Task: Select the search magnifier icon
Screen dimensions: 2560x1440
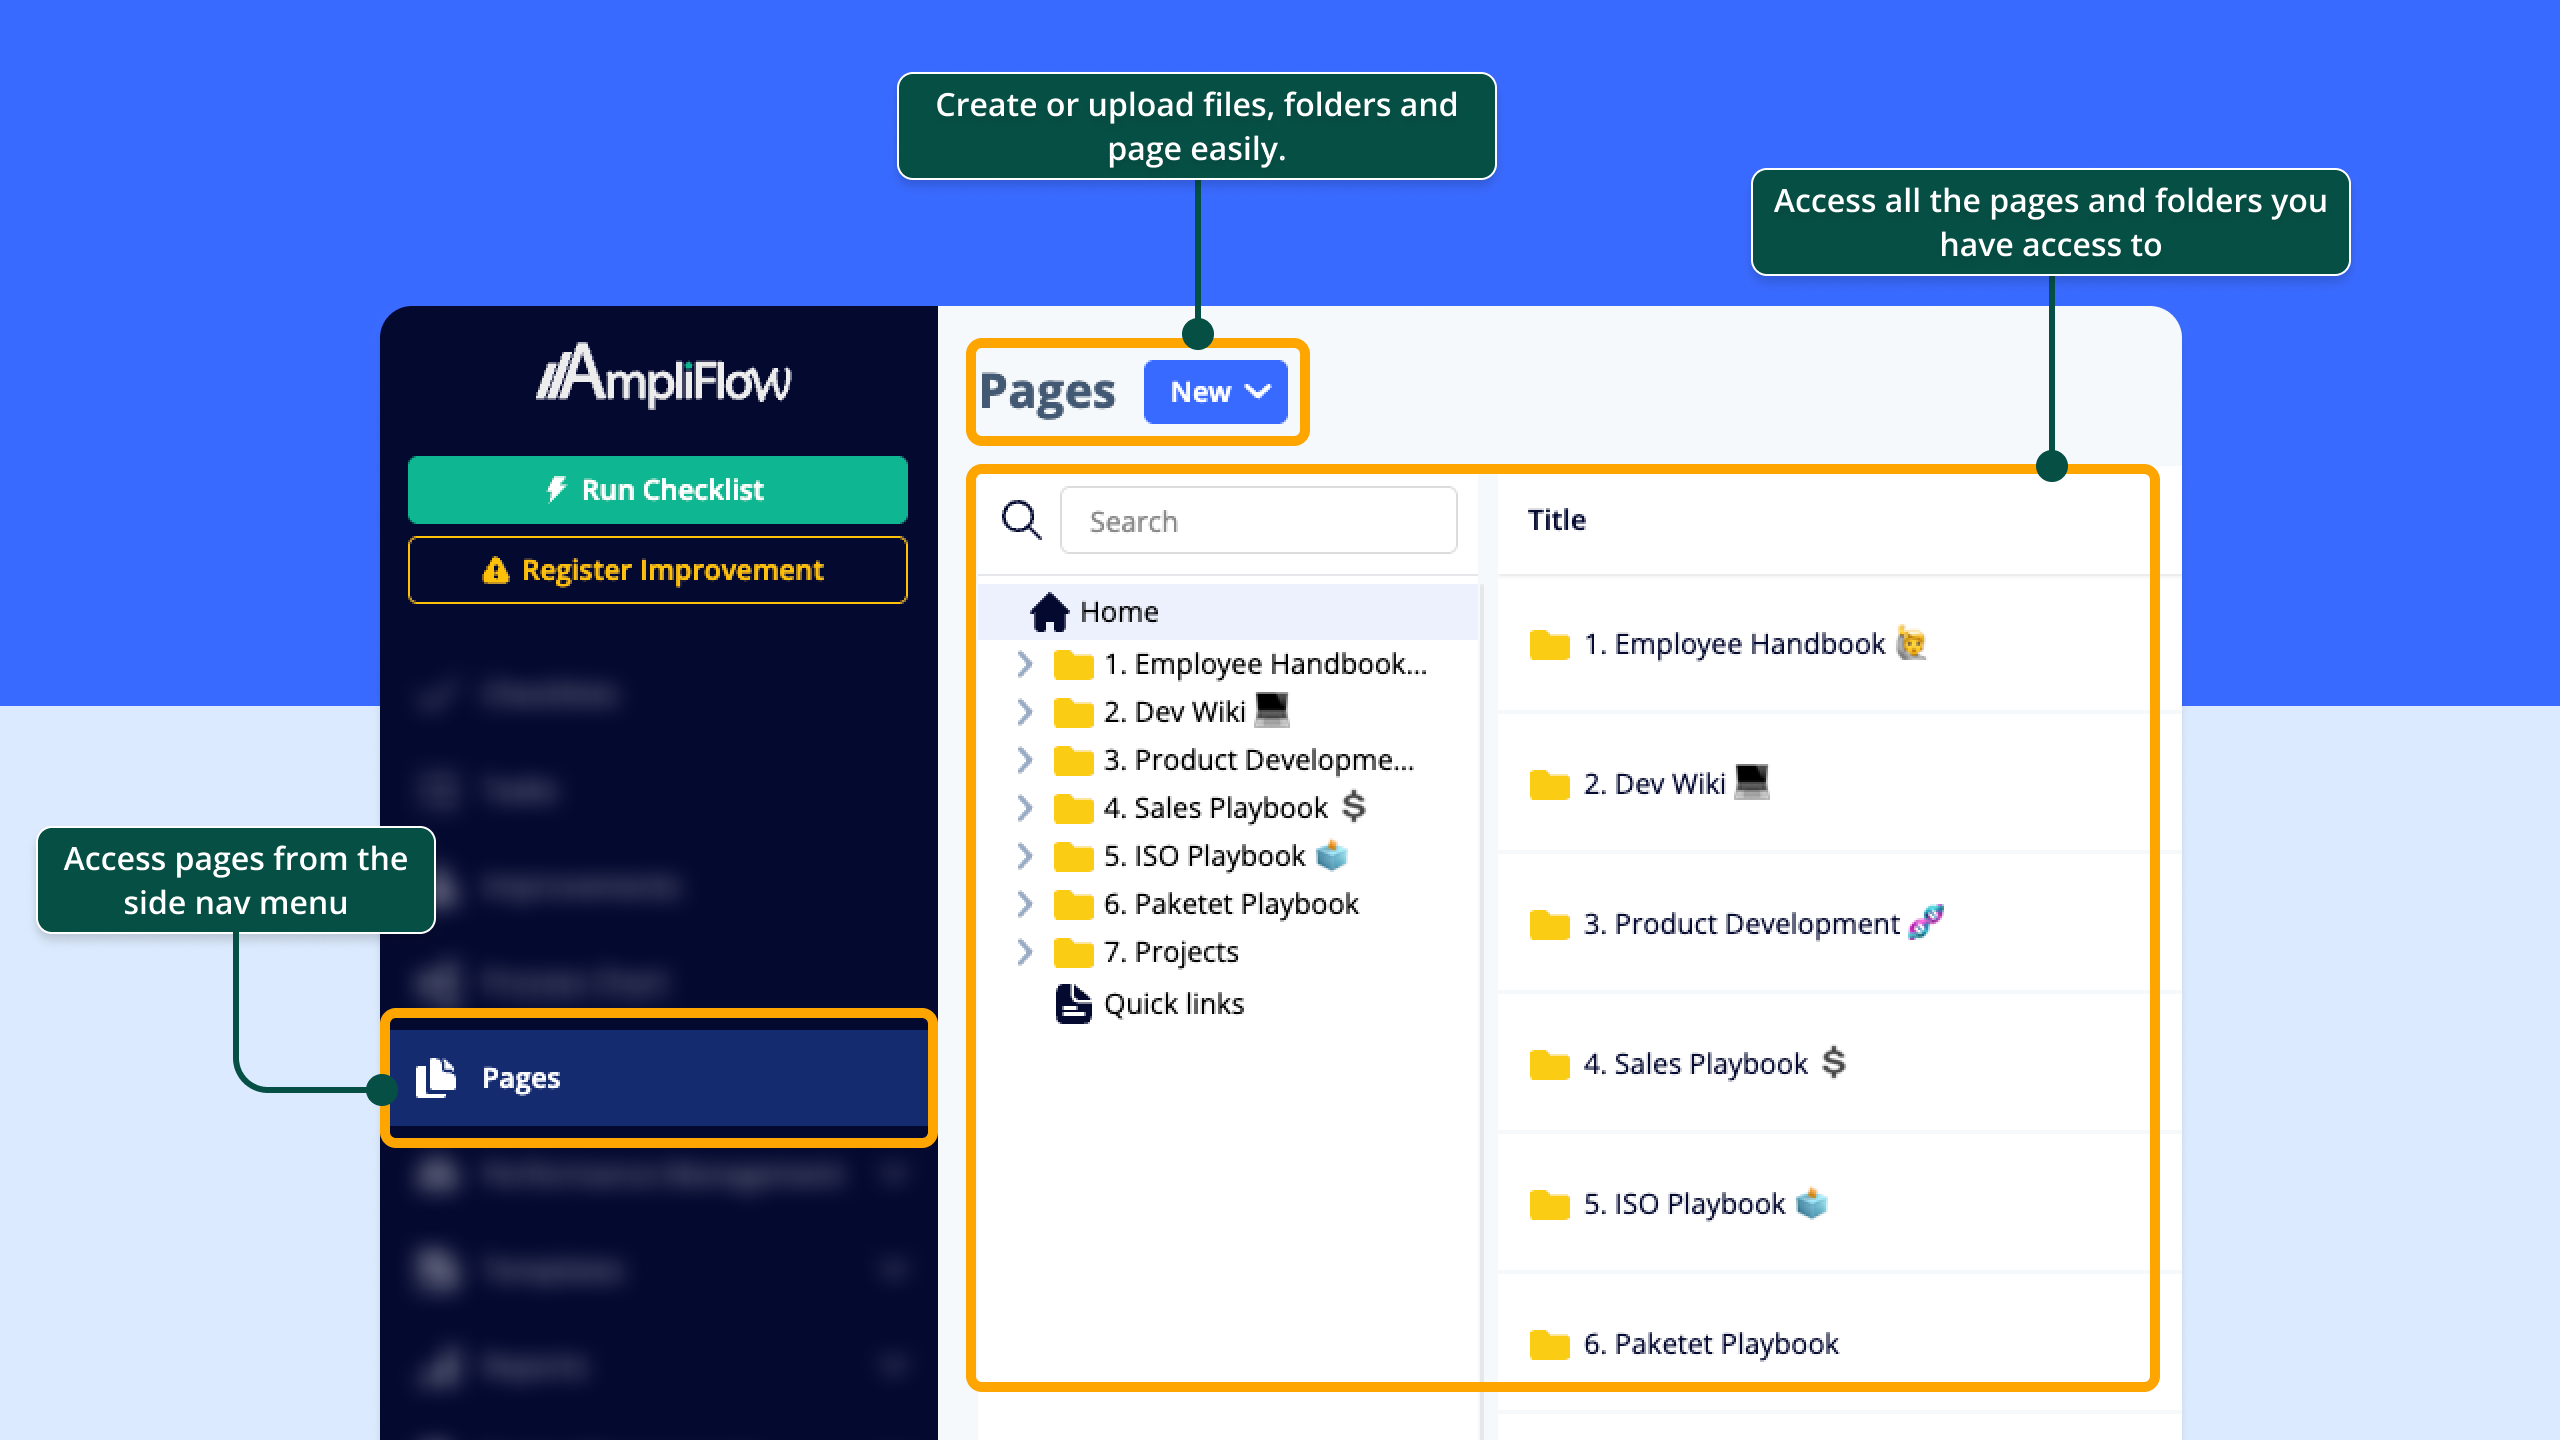Action: pyautogui.click(x=1021, y=520)
